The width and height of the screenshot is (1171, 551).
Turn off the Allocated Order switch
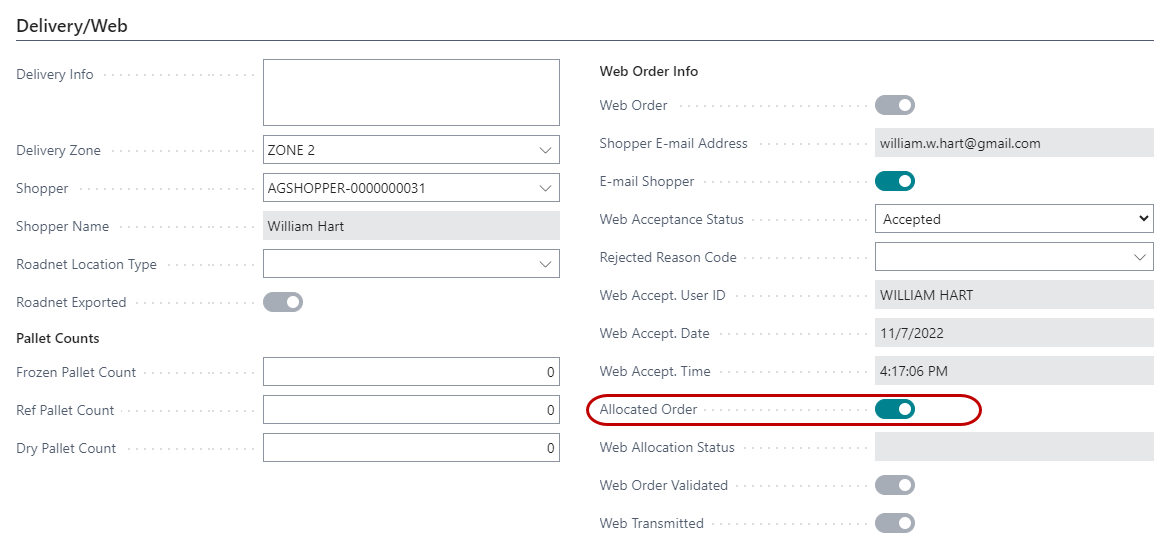tap(894, 409)
